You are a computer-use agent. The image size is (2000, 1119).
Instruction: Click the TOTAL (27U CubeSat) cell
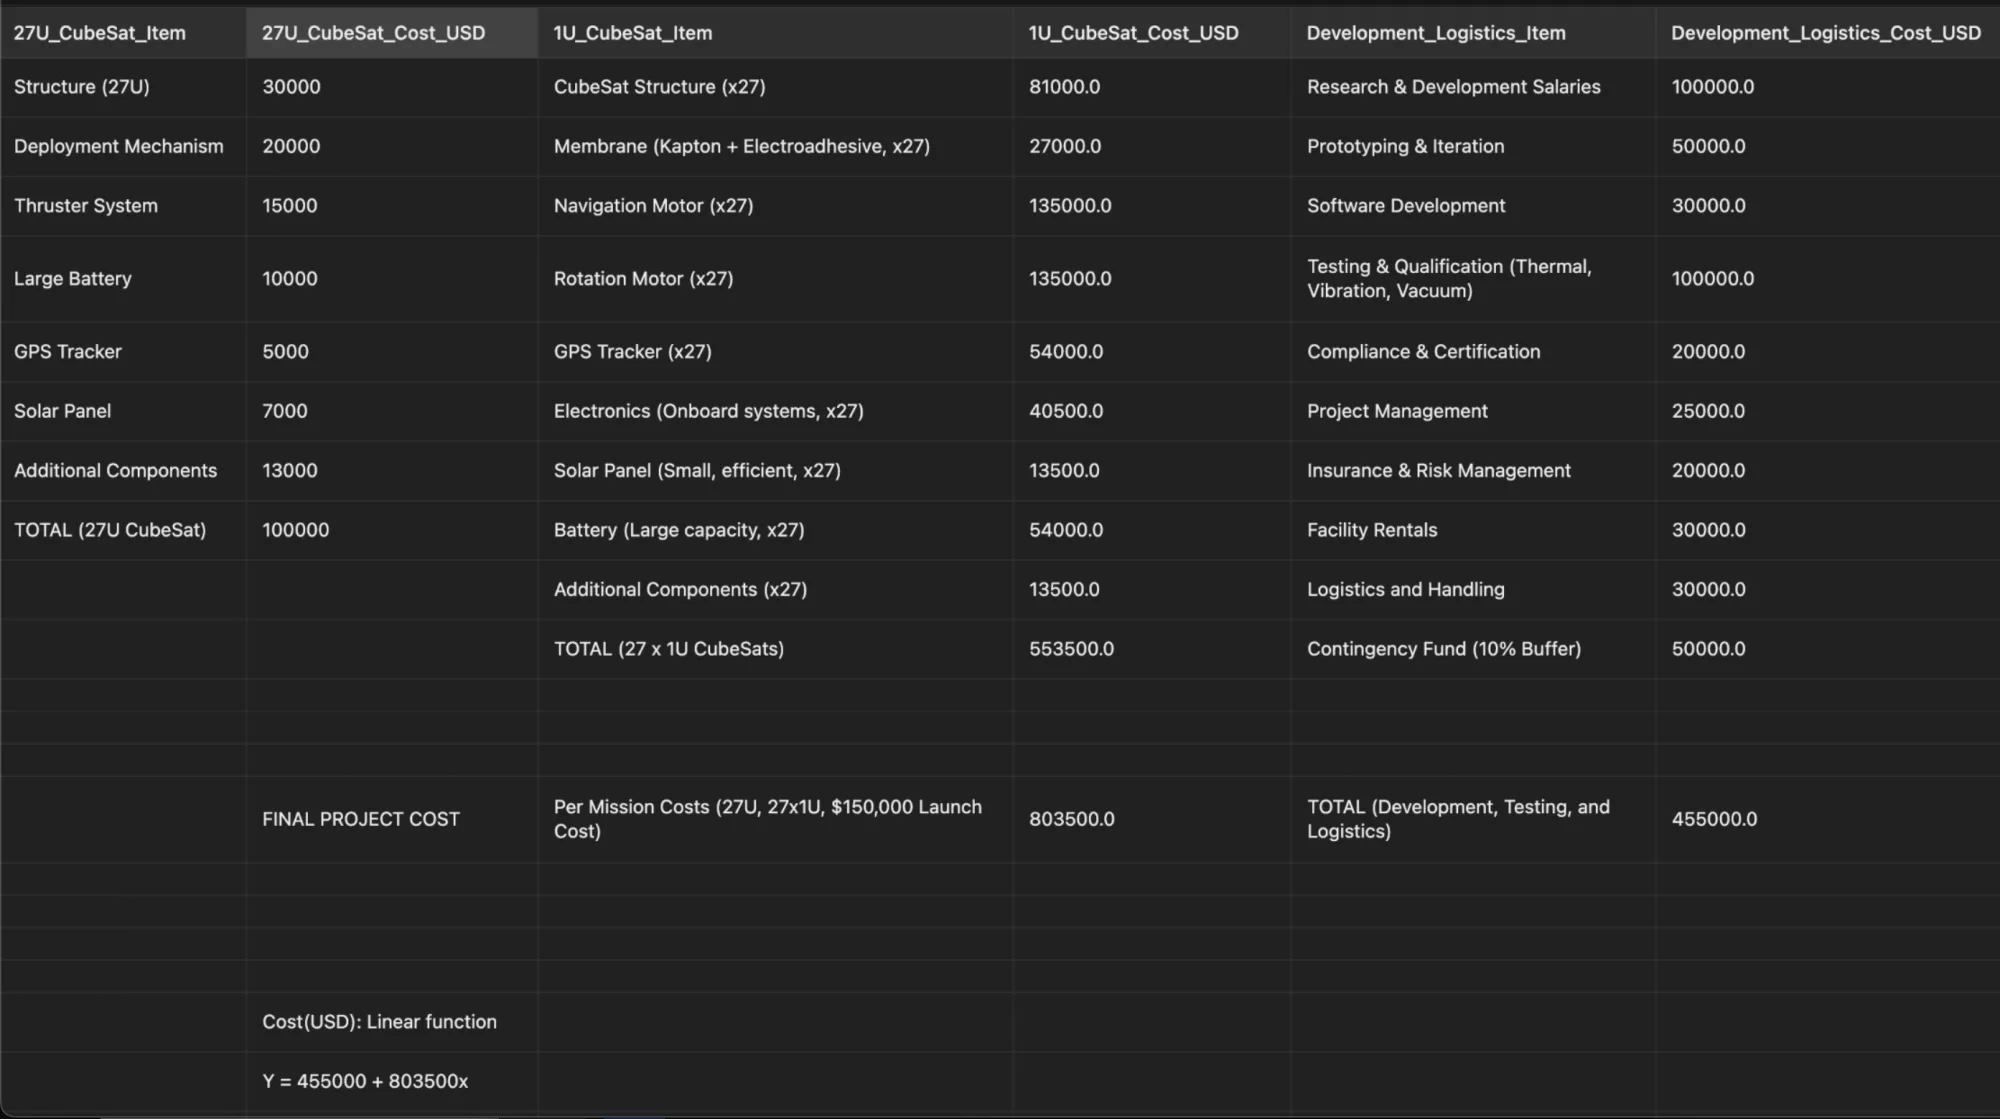[x=123, y=530]
